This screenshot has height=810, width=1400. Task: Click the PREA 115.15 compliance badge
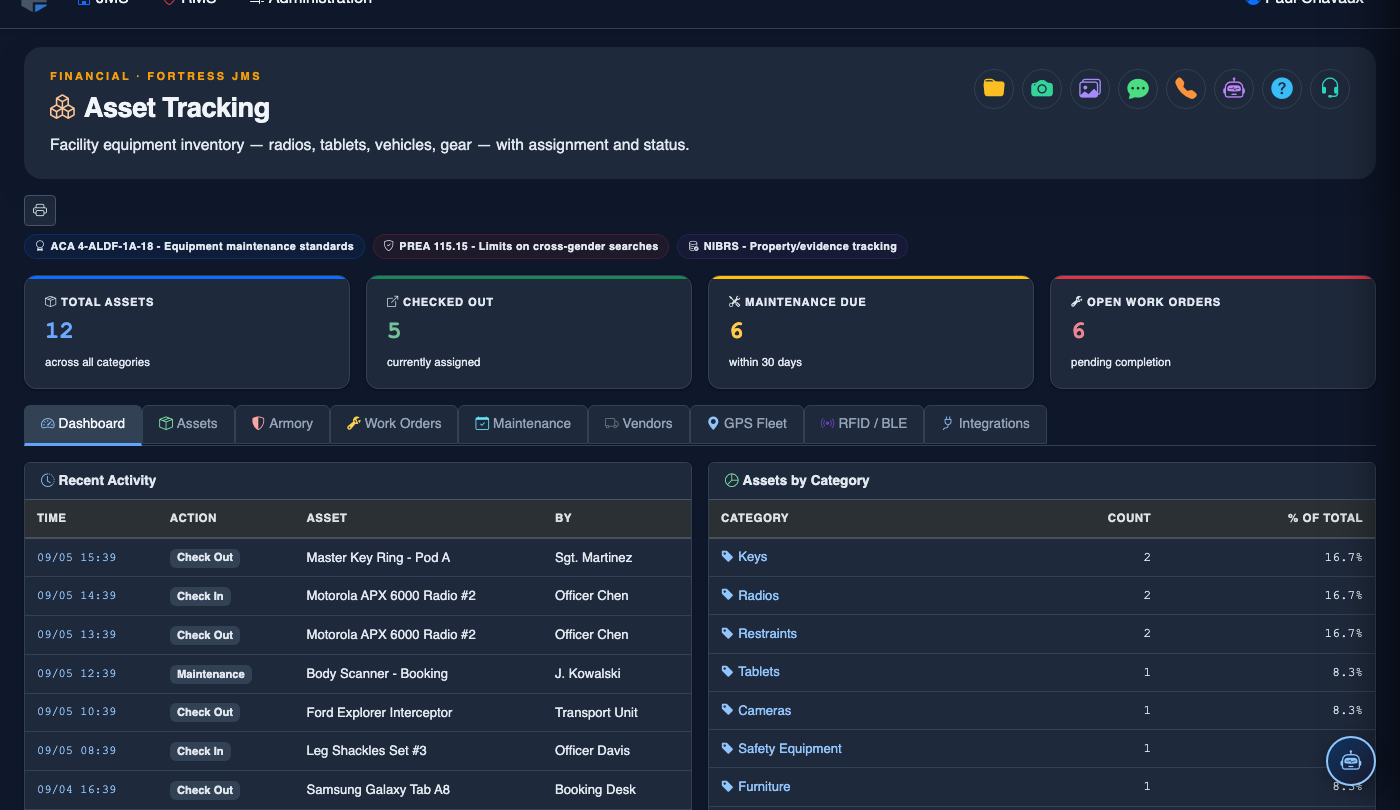click(x=520, y=246)
